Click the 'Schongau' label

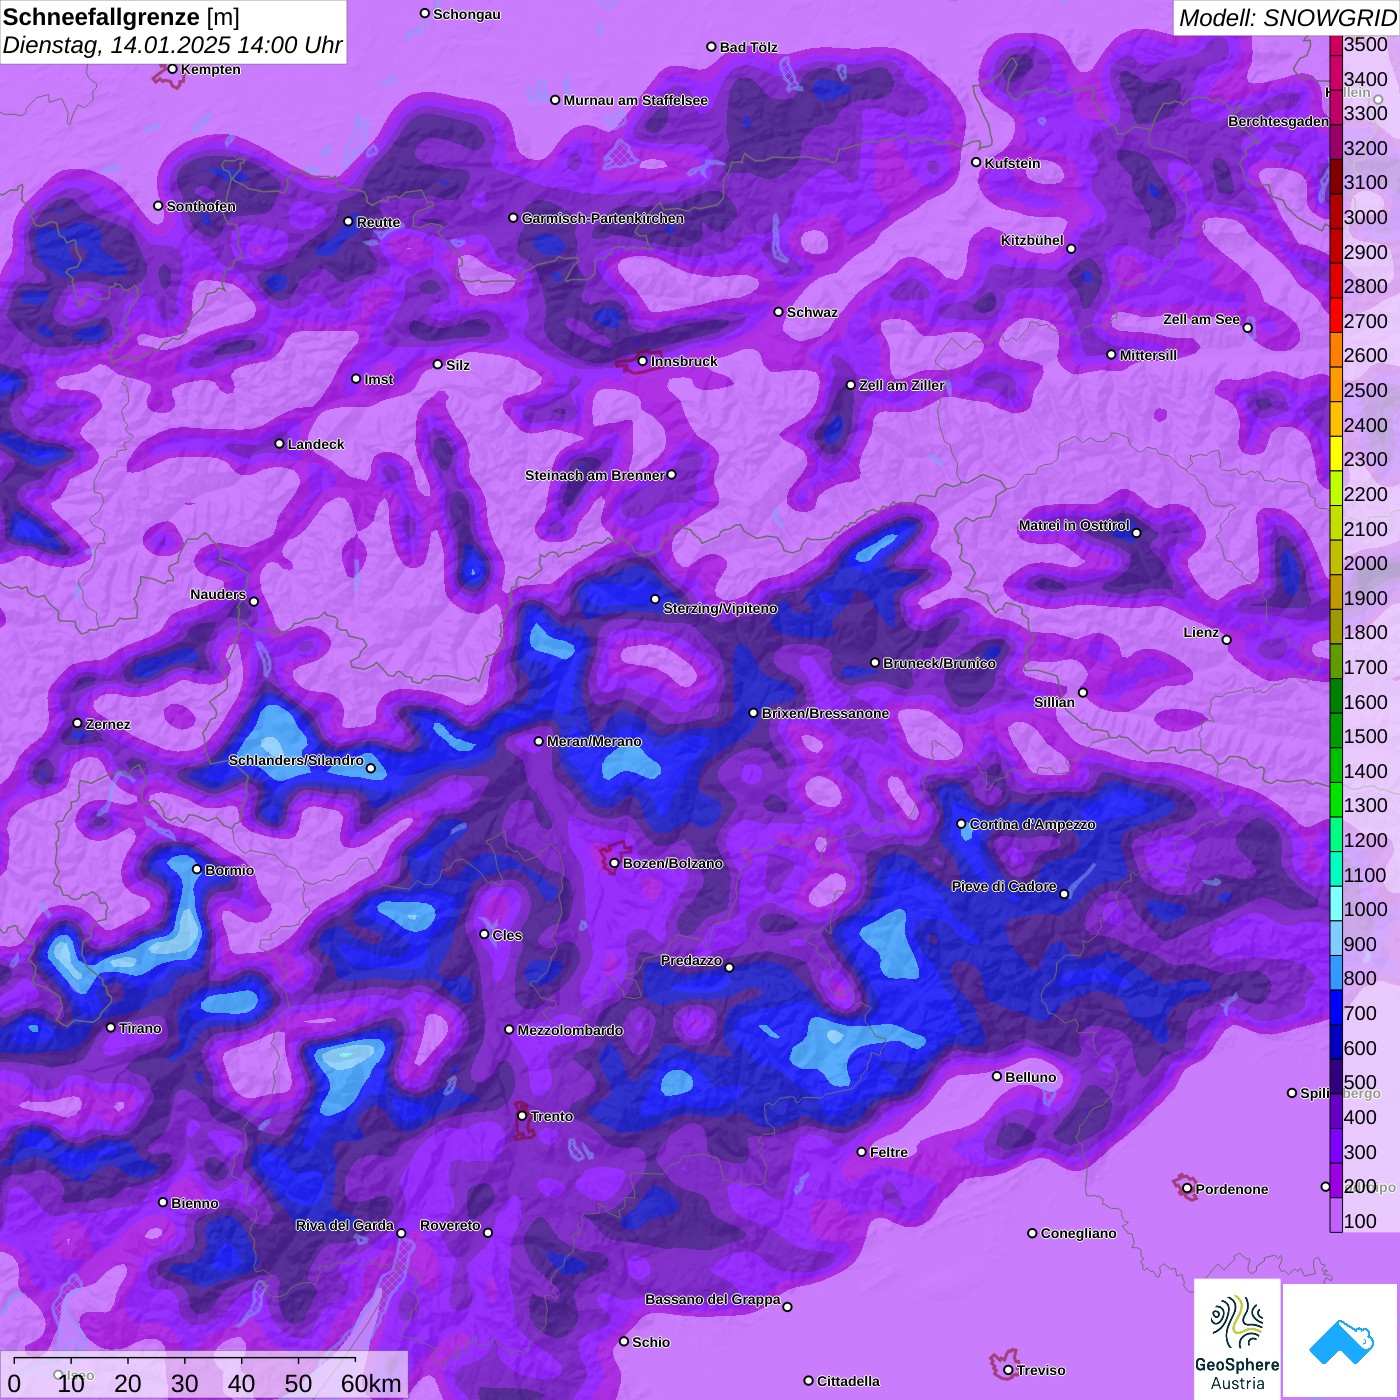coord(467,14)
